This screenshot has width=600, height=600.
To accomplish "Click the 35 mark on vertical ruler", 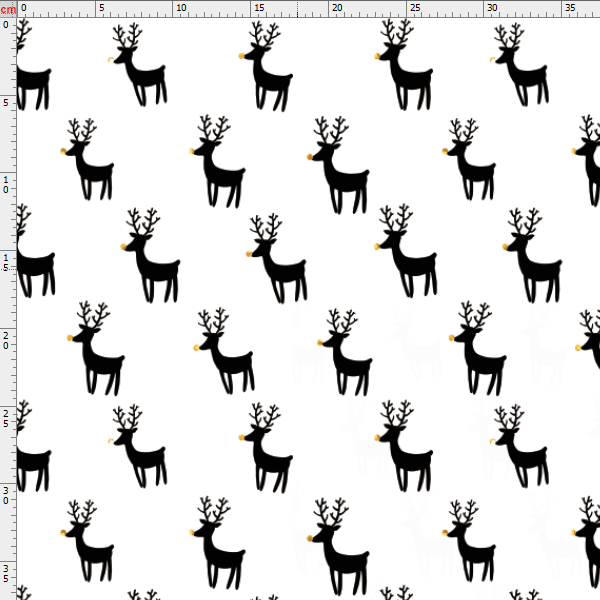I will [x=6, y=574].
